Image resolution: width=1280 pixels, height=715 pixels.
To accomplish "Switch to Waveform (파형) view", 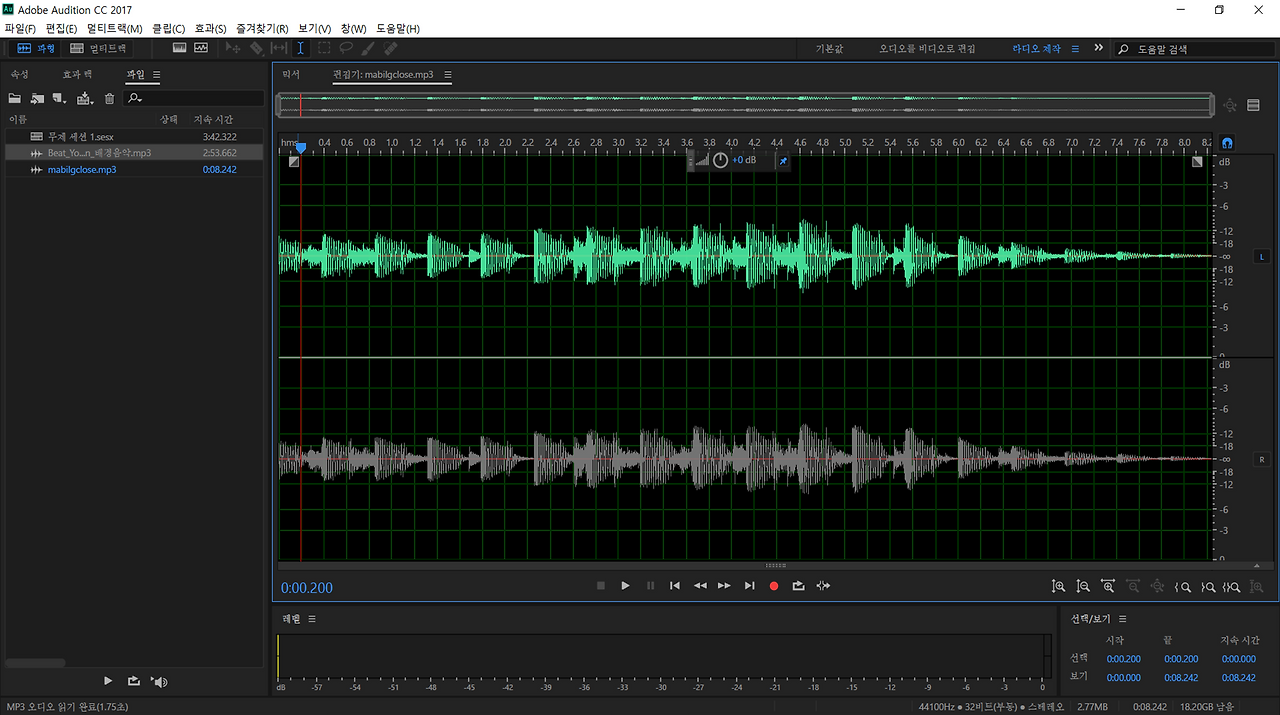I will coord(36,48).
